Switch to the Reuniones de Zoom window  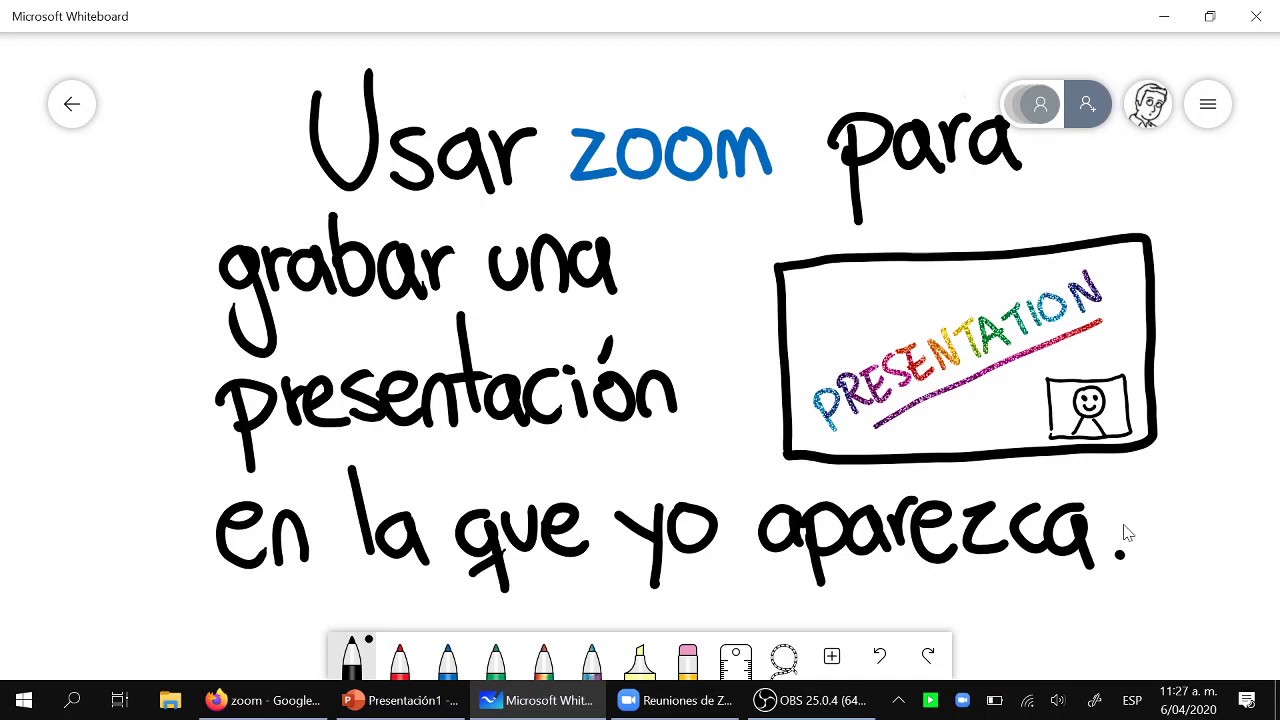[675, 700]
